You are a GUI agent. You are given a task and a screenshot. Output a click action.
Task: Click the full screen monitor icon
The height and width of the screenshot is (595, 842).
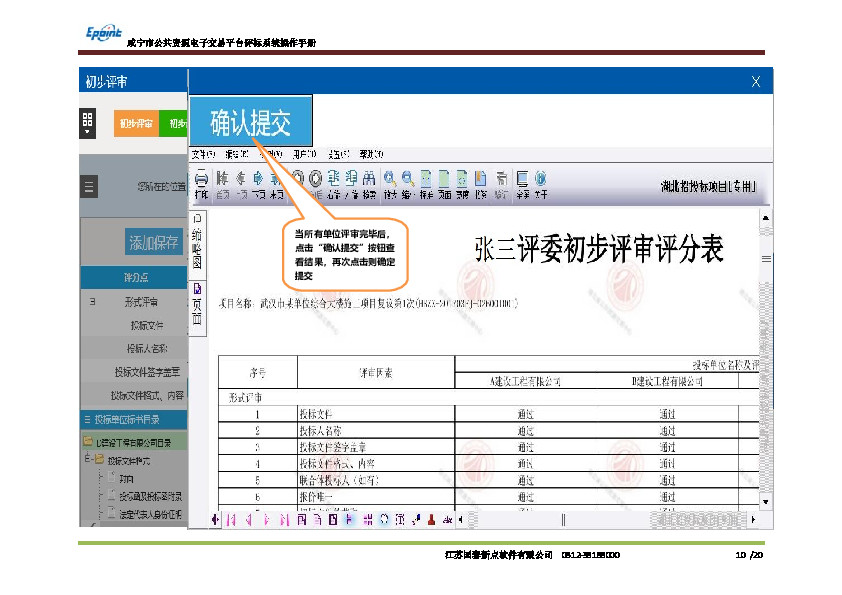pyautogui.click(x=522, y=181)
